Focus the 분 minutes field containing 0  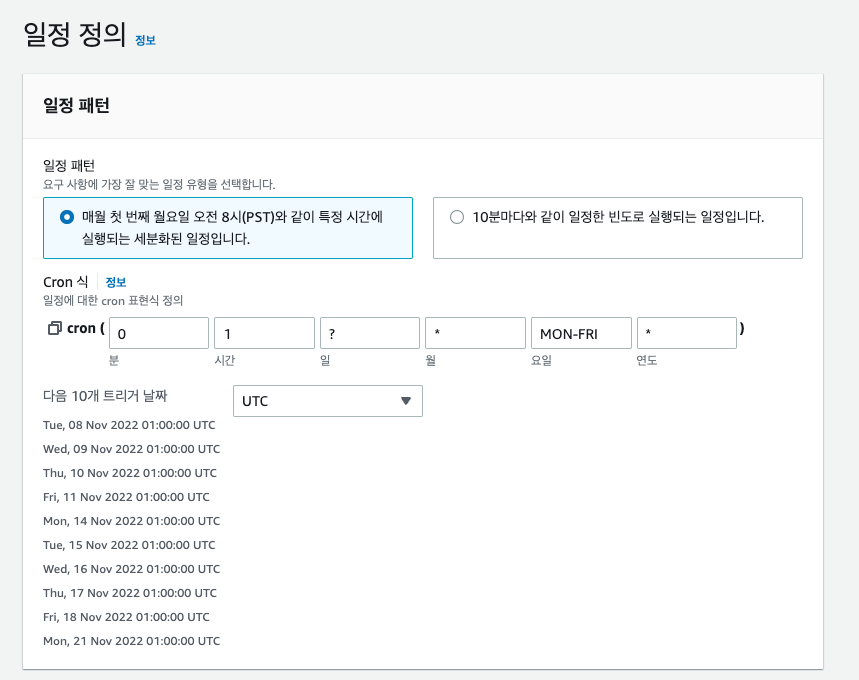pyautogui.click(x=159, y=333)
